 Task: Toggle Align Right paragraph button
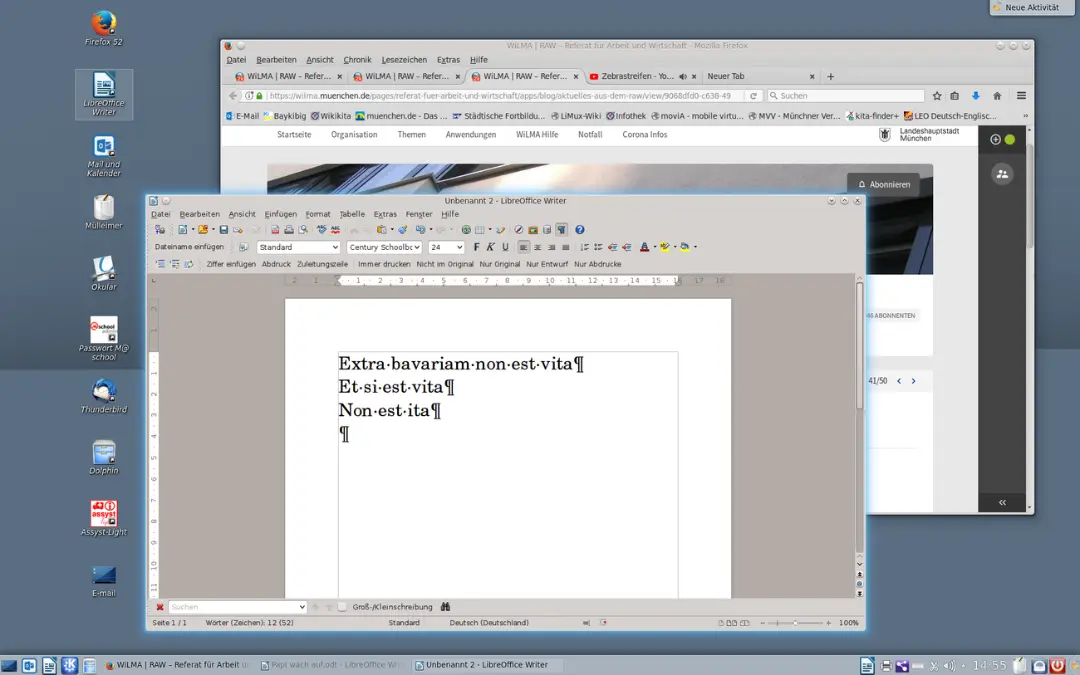click(552, 247)
